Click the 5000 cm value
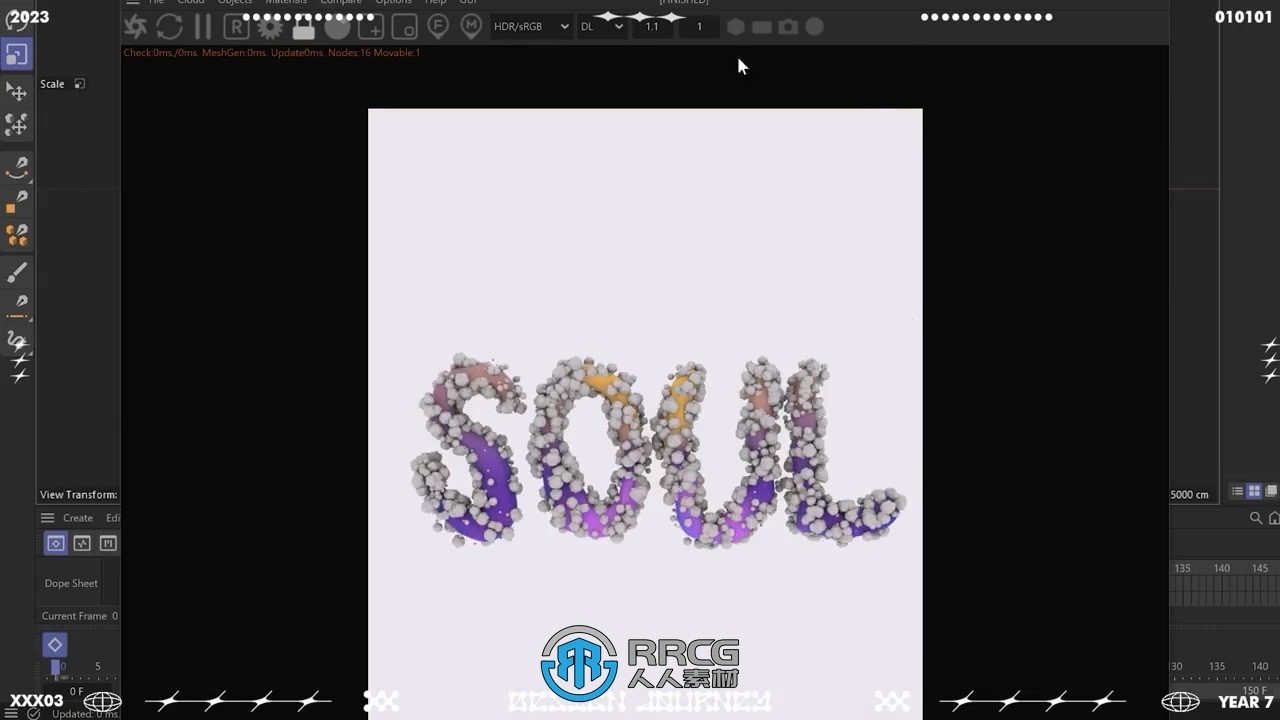 [1190, 494]
